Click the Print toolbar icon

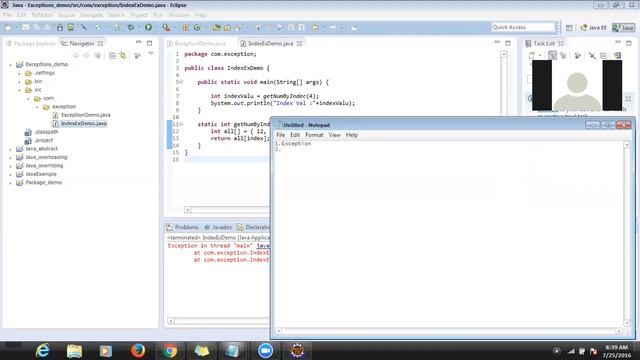coord(47,27)
